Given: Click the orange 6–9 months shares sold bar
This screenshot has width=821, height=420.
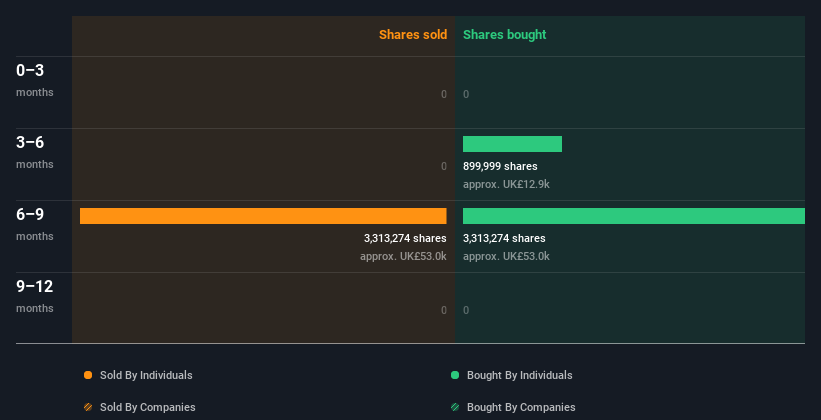Looking at the screenshot, I should [x=263, y=216].
